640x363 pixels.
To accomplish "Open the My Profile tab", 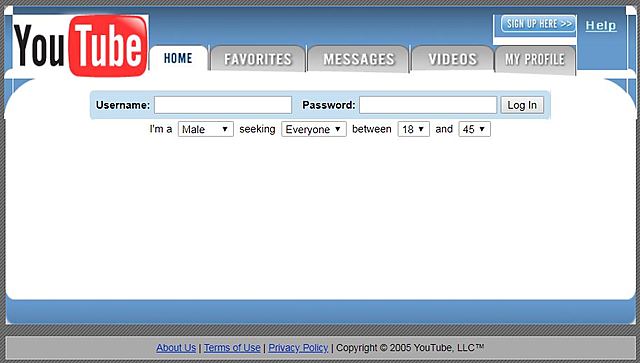I will [535, 60].
